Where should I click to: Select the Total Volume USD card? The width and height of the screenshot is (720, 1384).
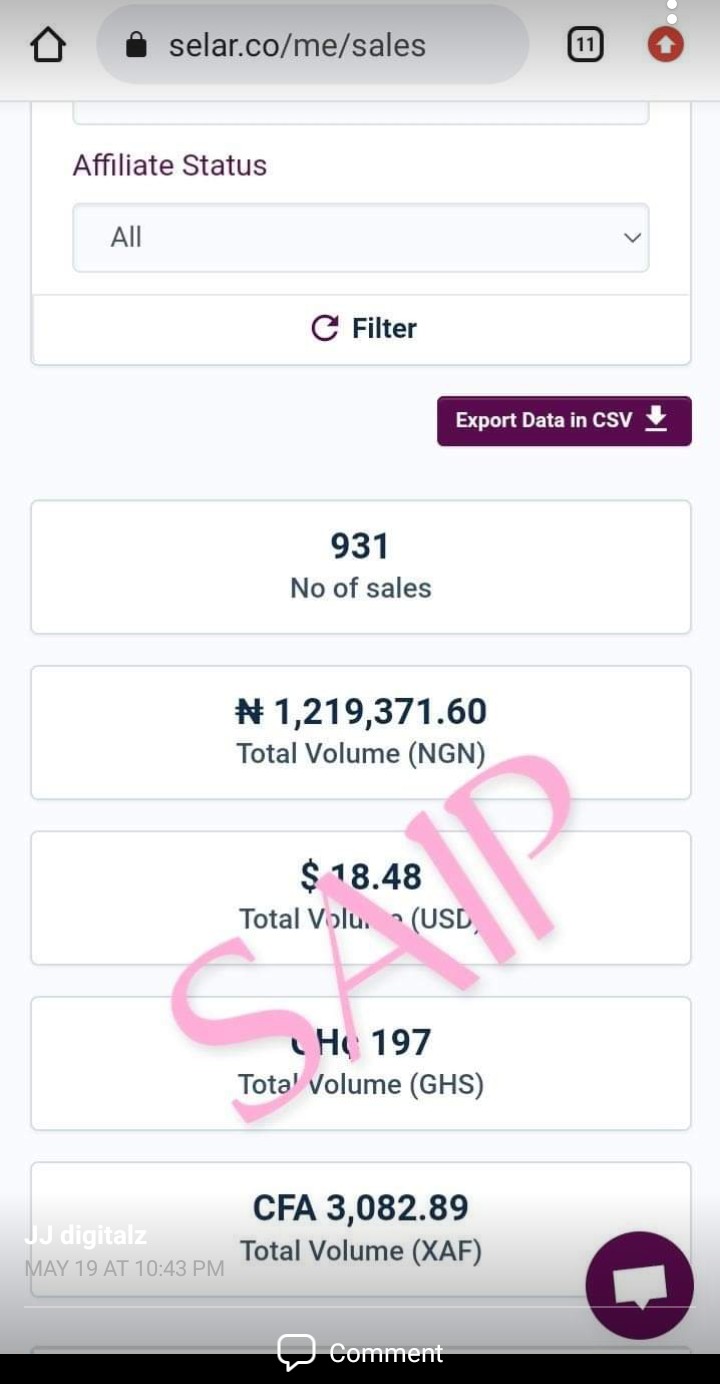(x=360, y=897)
